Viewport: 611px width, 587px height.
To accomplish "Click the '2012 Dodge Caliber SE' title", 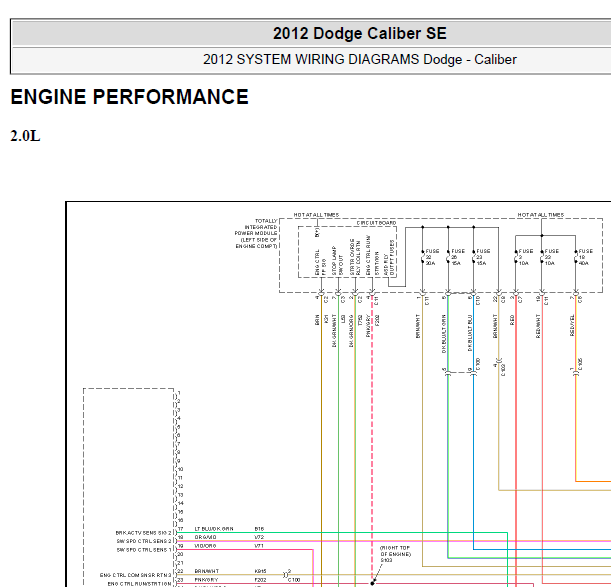I will [359, 34].
